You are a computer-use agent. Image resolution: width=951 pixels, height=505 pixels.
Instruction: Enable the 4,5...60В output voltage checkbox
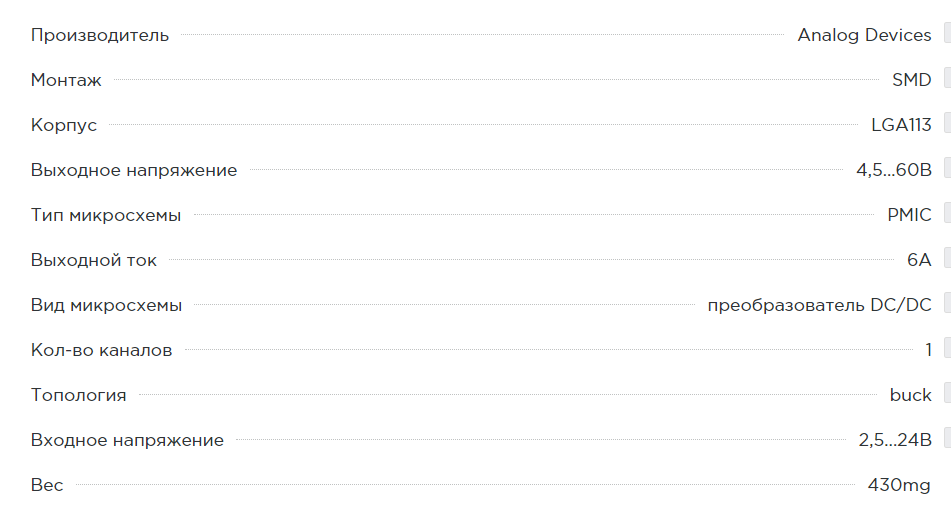pyautogui.click(x=948, y=169)
